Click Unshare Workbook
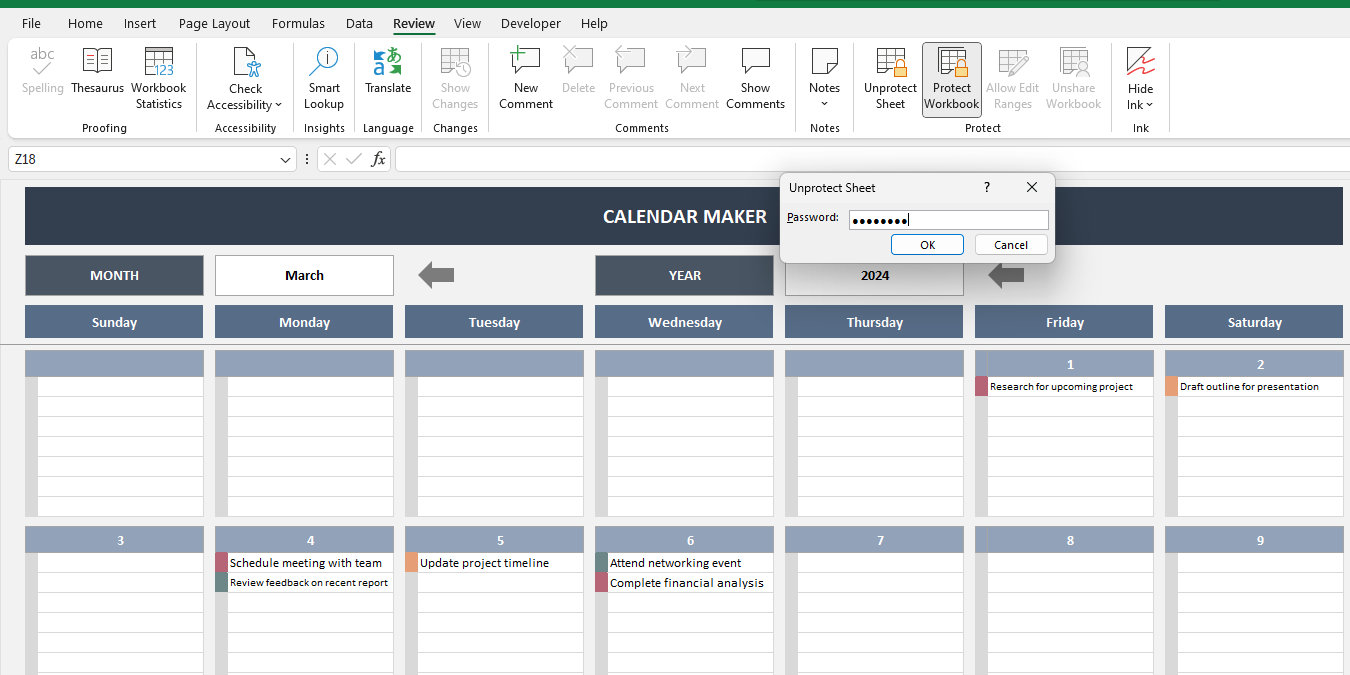The width and height of the screenshot is (1350, 675). (x=1073, y=75)
